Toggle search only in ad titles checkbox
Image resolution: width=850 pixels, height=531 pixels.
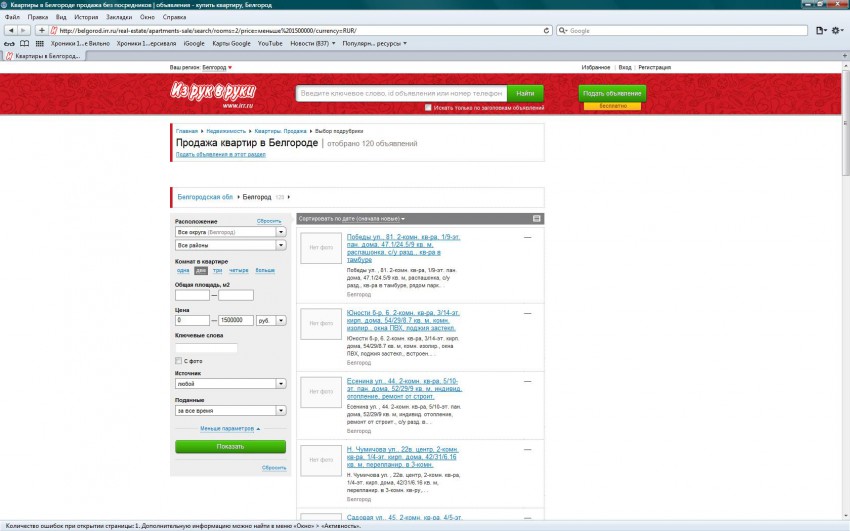429,107
